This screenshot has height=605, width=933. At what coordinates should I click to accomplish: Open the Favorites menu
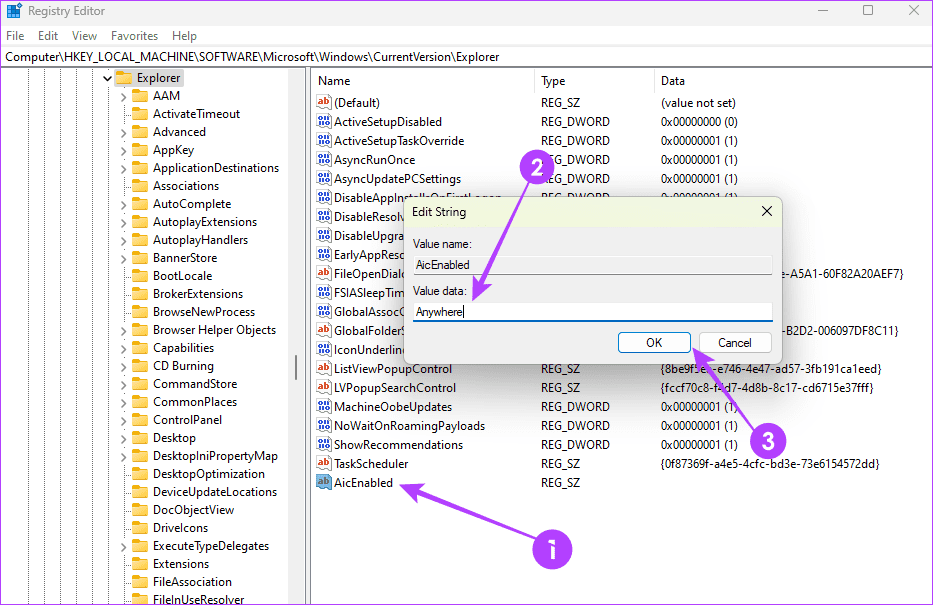click(x=134, y=36)
